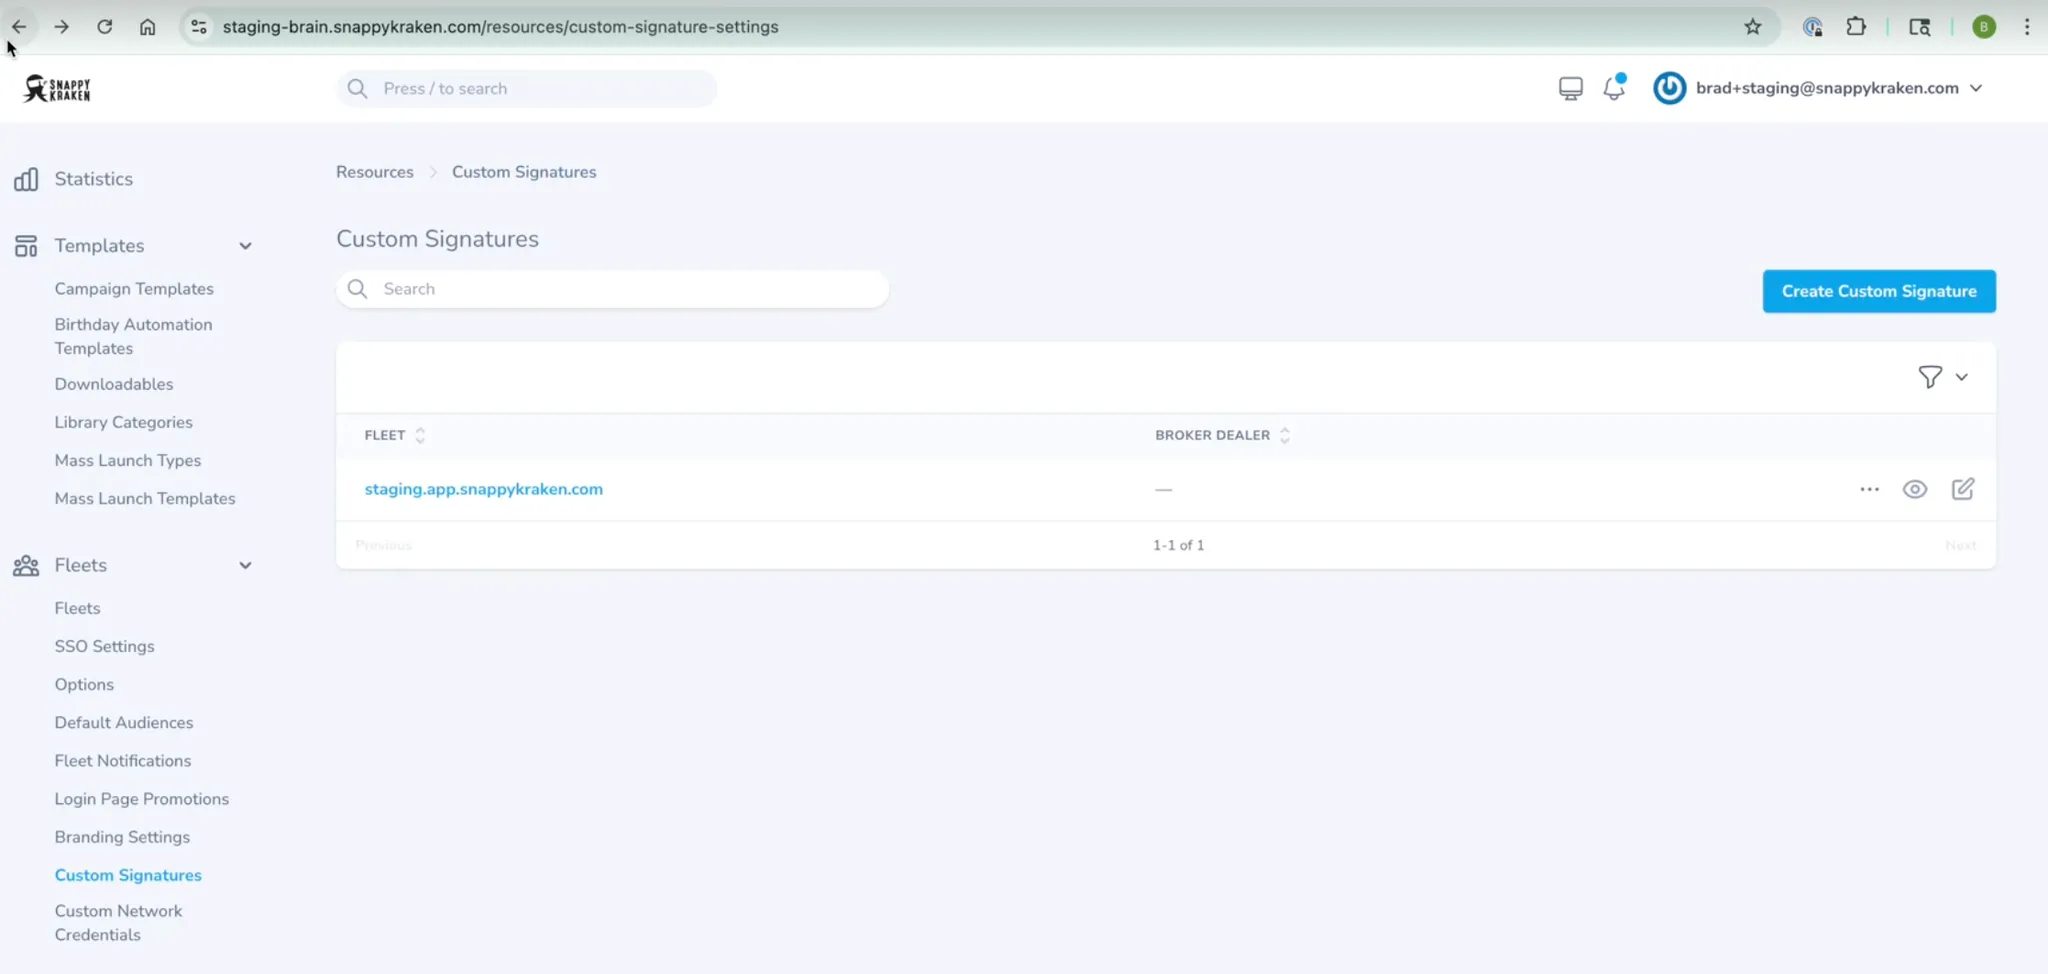Open Mass Launch Types
The image size is (2048, 974).
(x=128, y=460)
